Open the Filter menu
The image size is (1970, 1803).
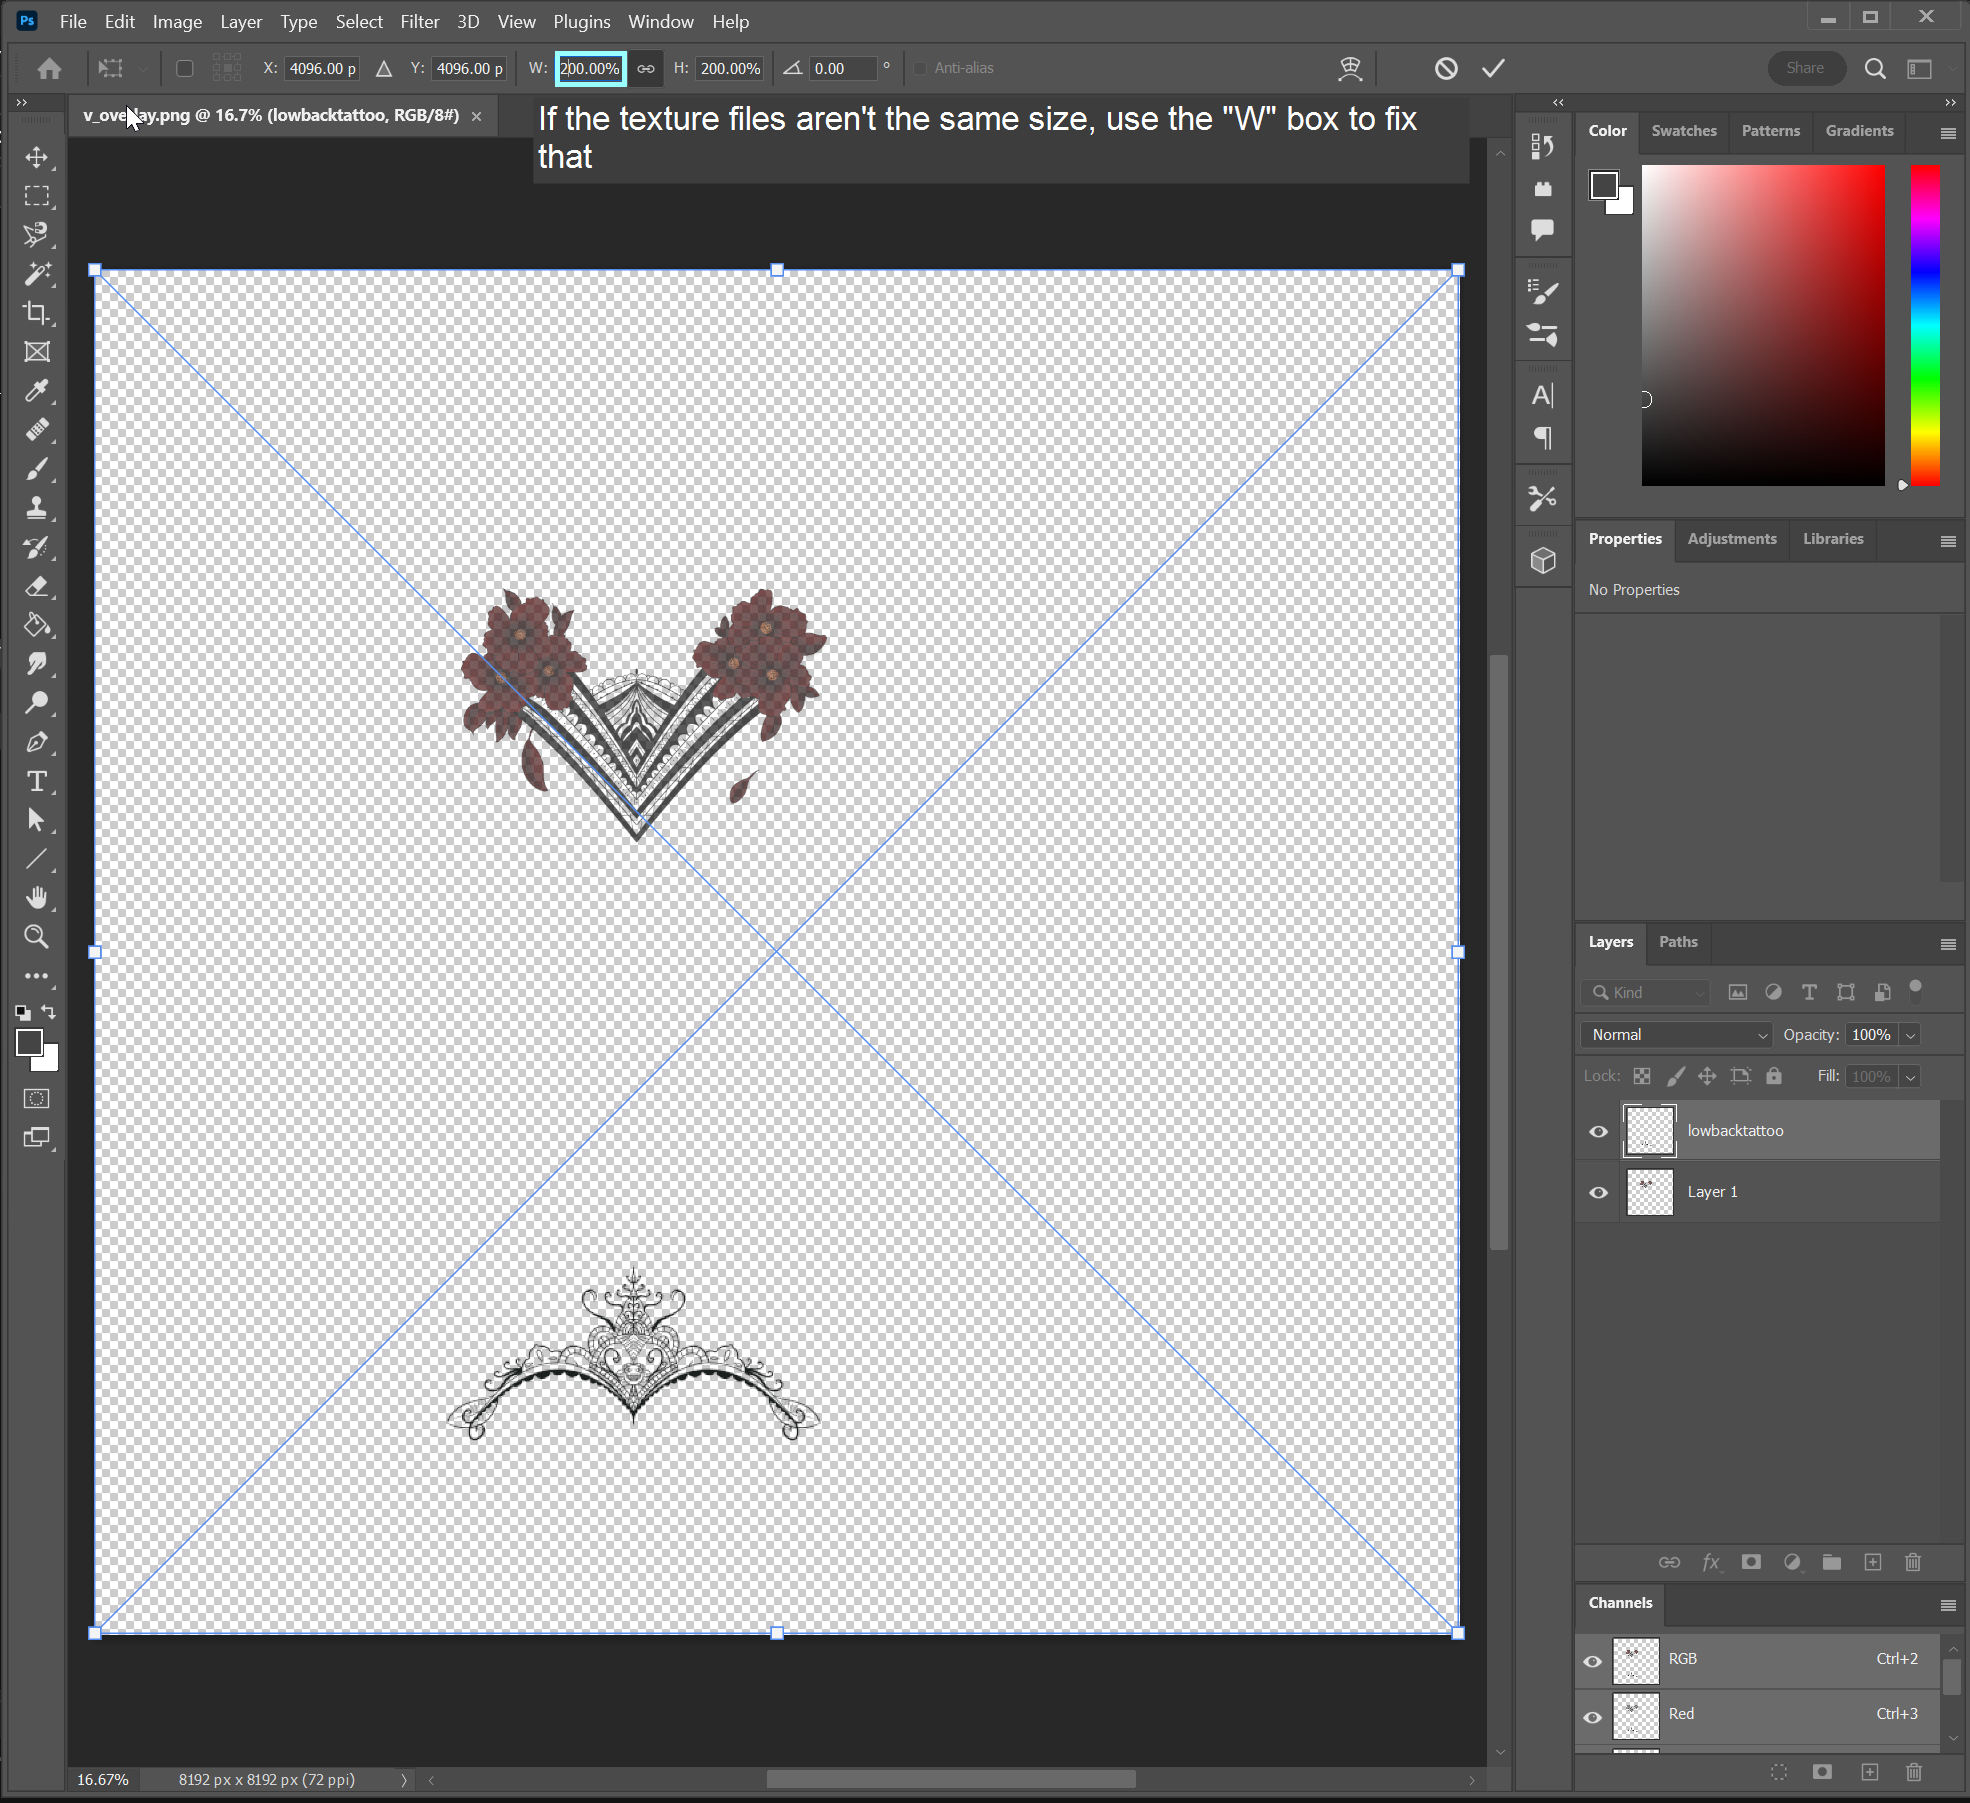tap(419, 21)
